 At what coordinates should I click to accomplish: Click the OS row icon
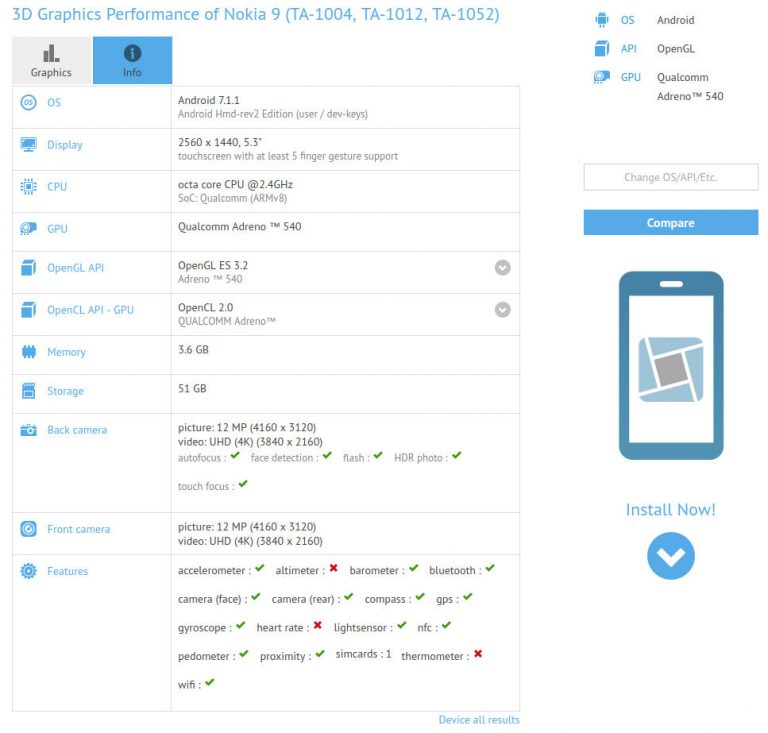[x=28, y=102]
